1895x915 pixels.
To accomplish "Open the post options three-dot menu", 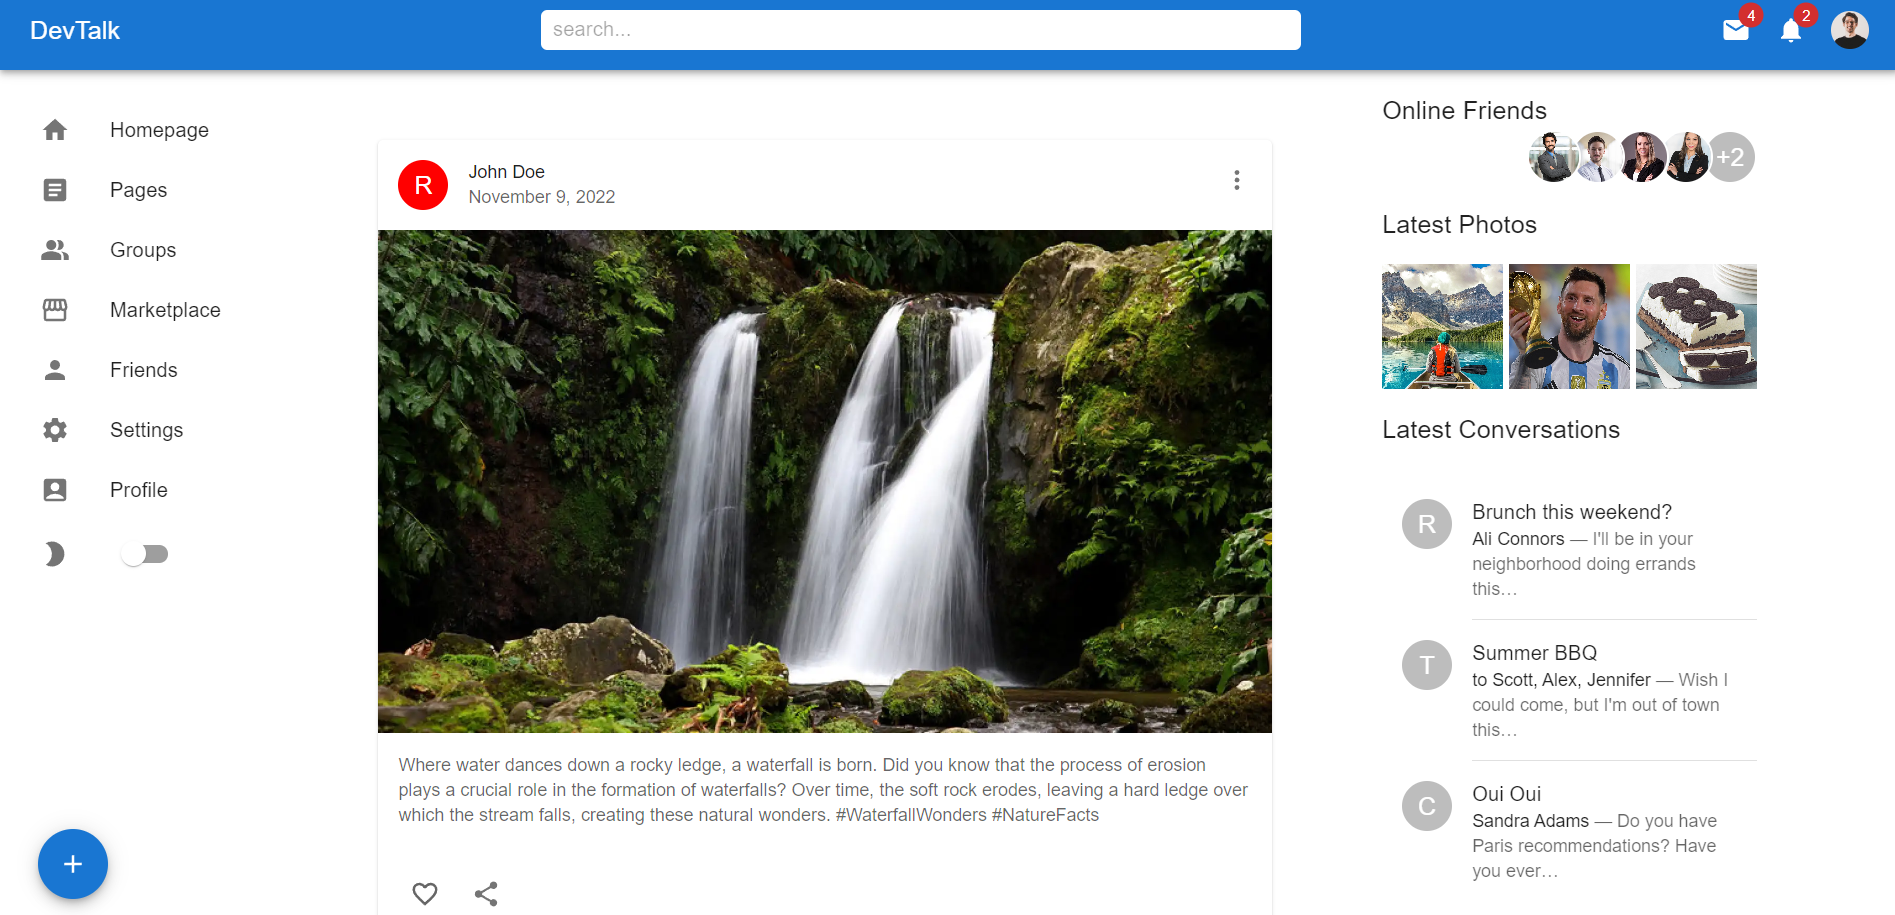I will [x=1236, y=180].
